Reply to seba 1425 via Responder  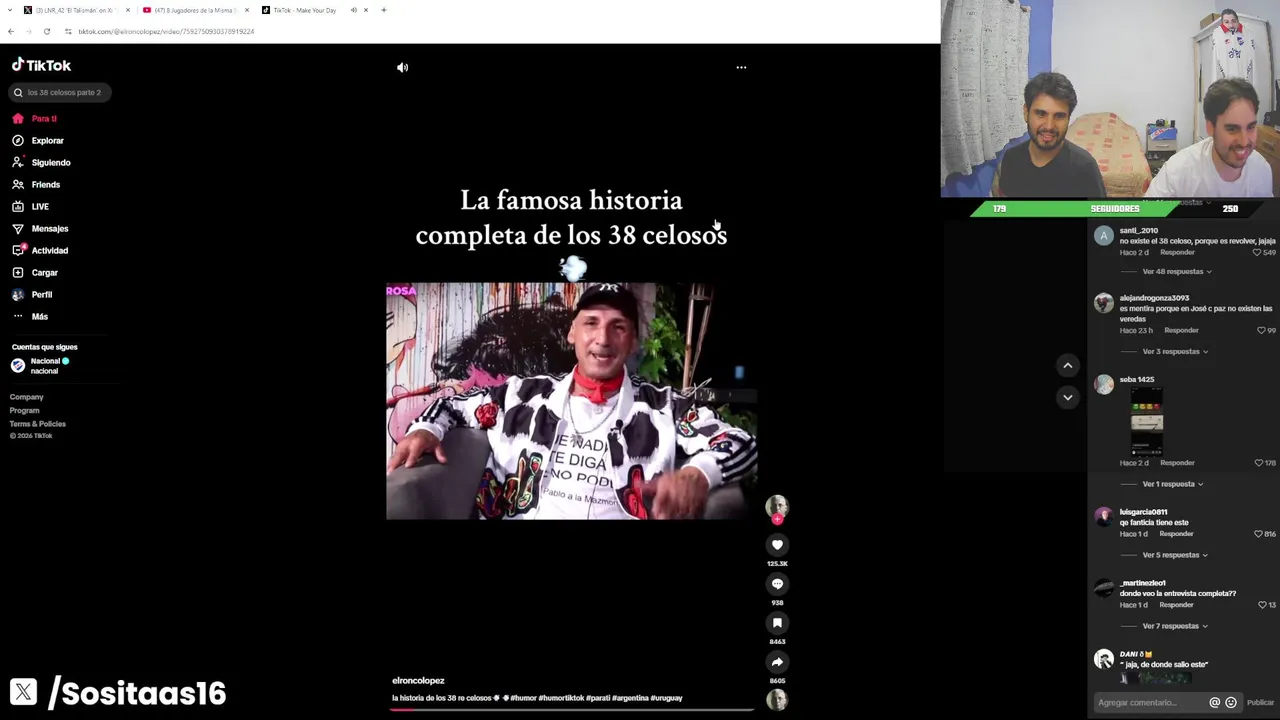(1177, 463)
